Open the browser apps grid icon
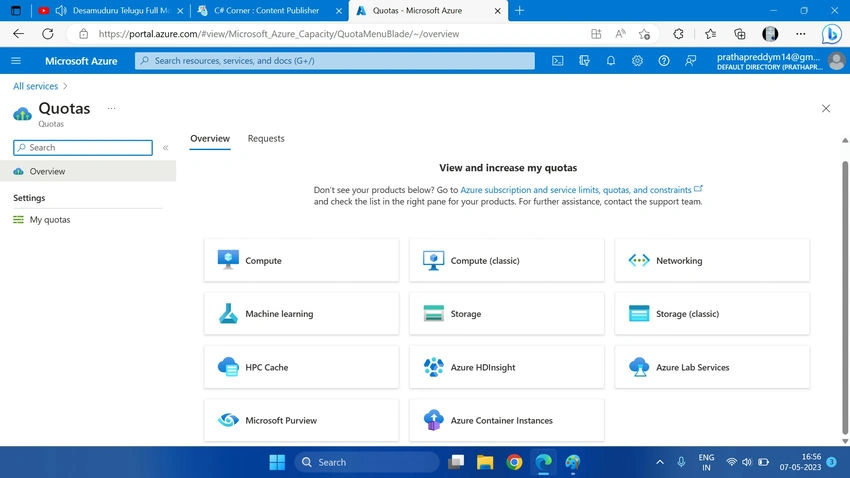 pos(596,34)
